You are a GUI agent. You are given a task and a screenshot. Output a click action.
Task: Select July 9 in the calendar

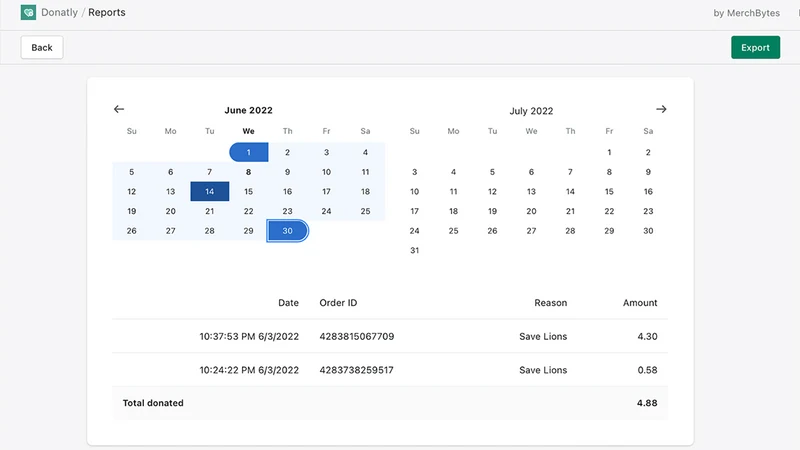coord(648,172)
